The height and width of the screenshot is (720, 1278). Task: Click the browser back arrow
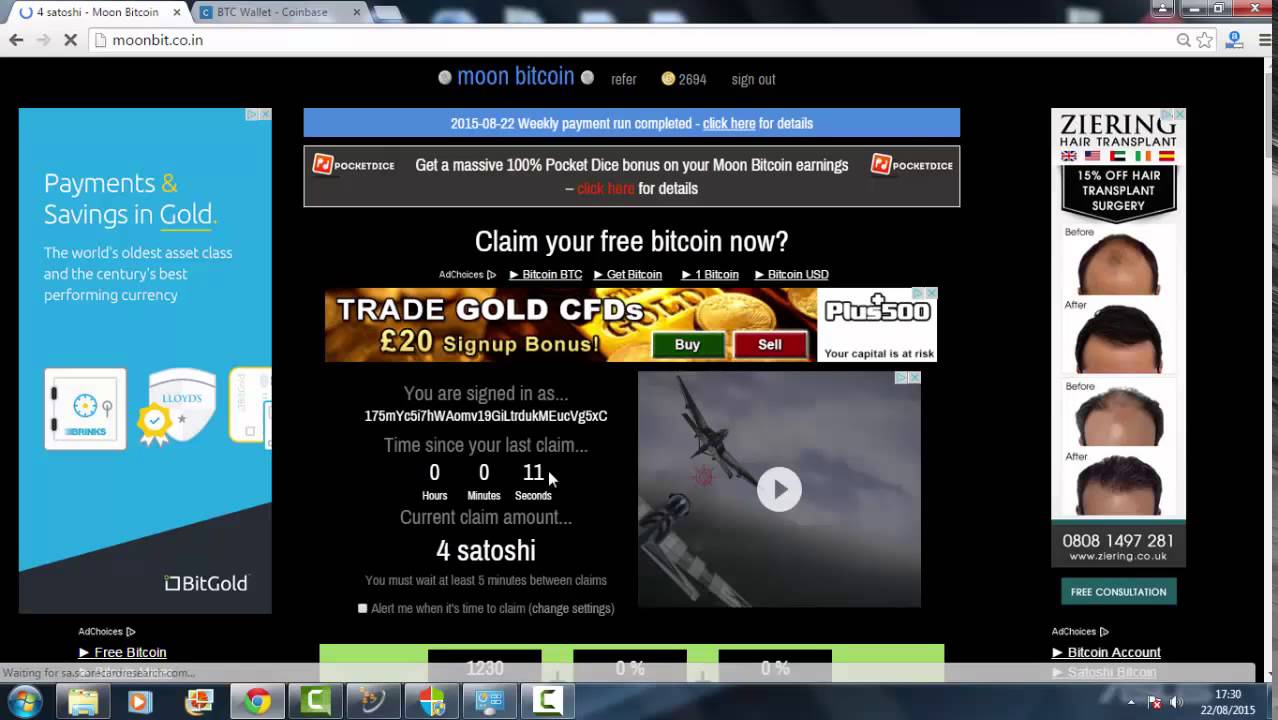point(16,40)
